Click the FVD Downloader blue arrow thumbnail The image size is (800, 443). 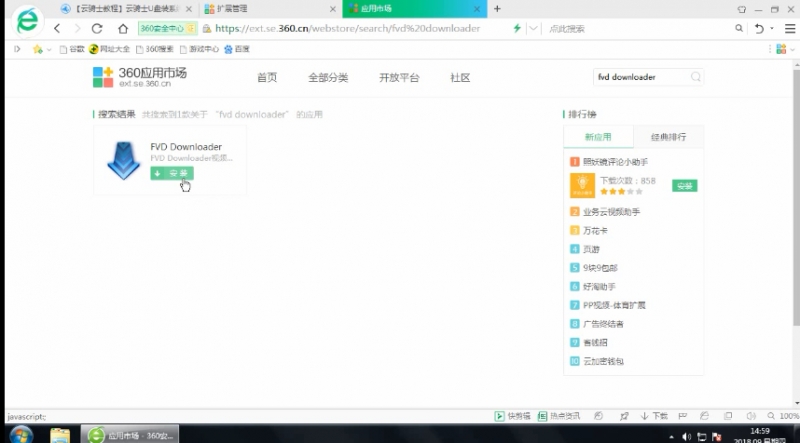[x=123, y=161]
